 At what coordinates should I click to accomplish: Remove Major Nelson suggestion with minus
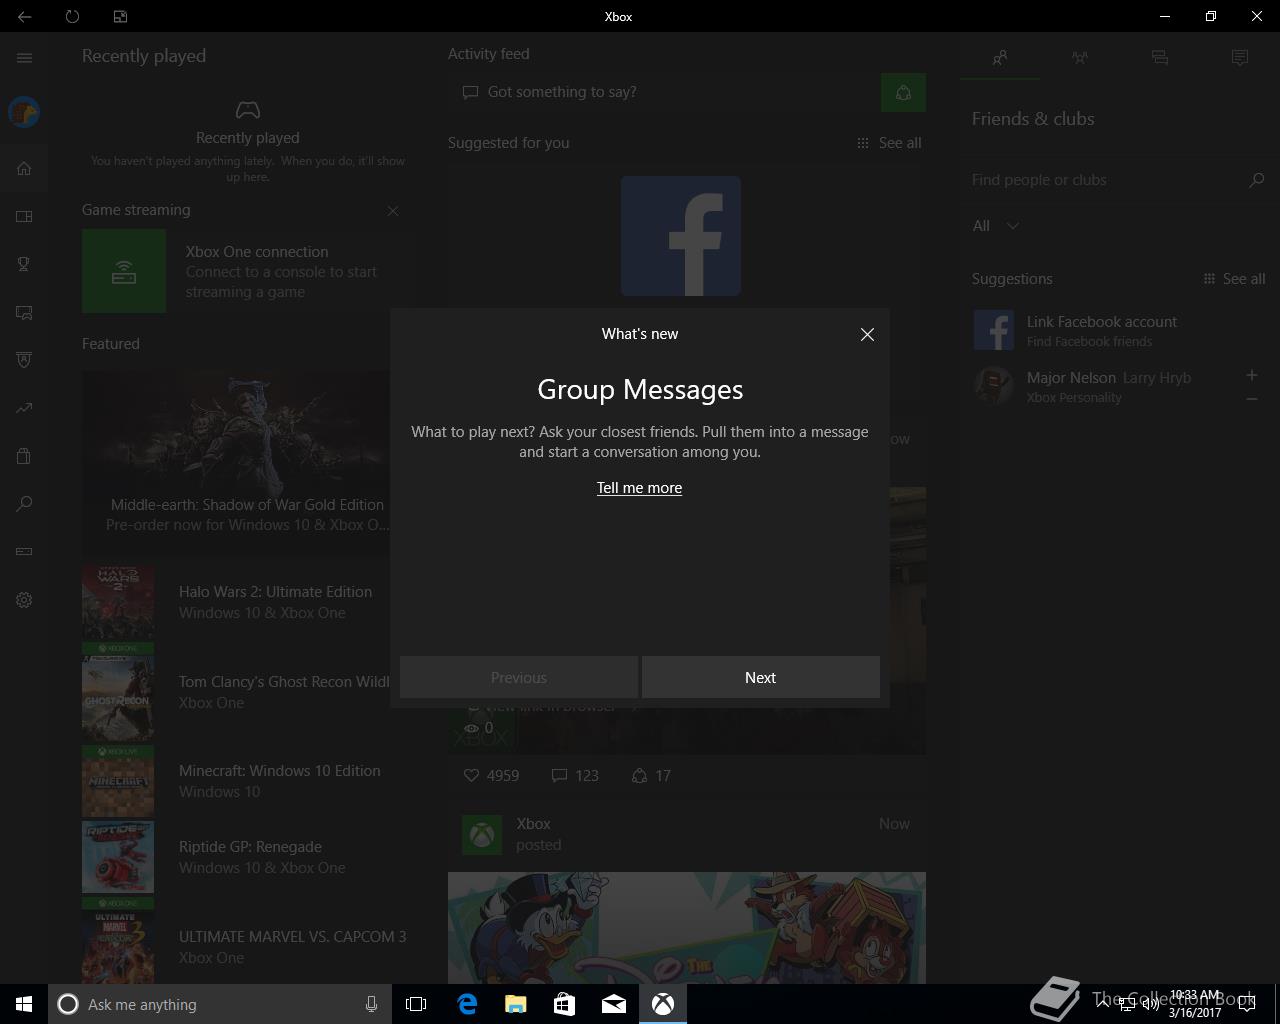click(x=1252, y=399)
